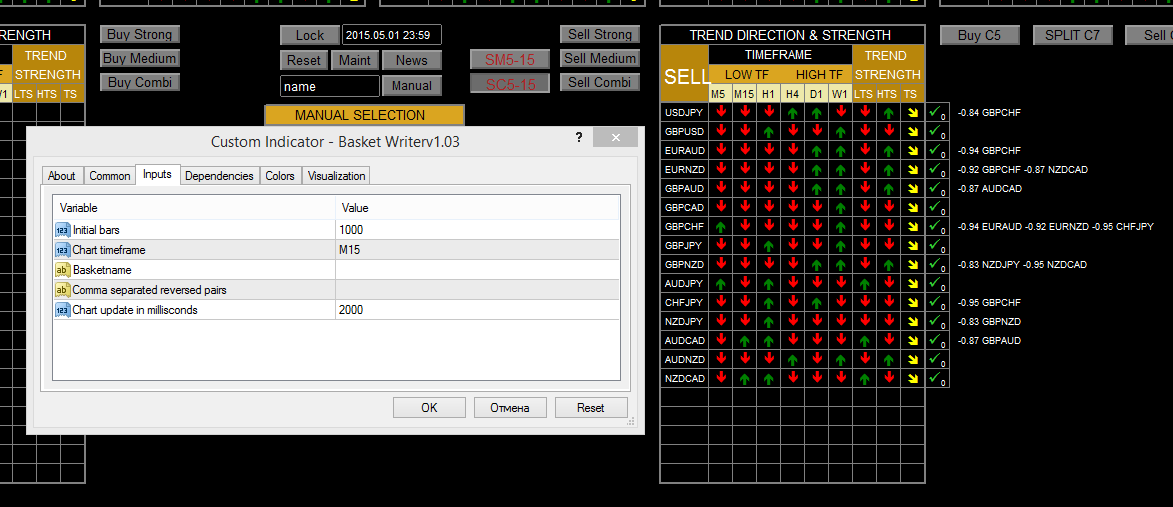1173x507 pixels.
Task: Click the yellow TS arrow in NZDCAD row
Action: pyautogui.click(x=912, y=378)
